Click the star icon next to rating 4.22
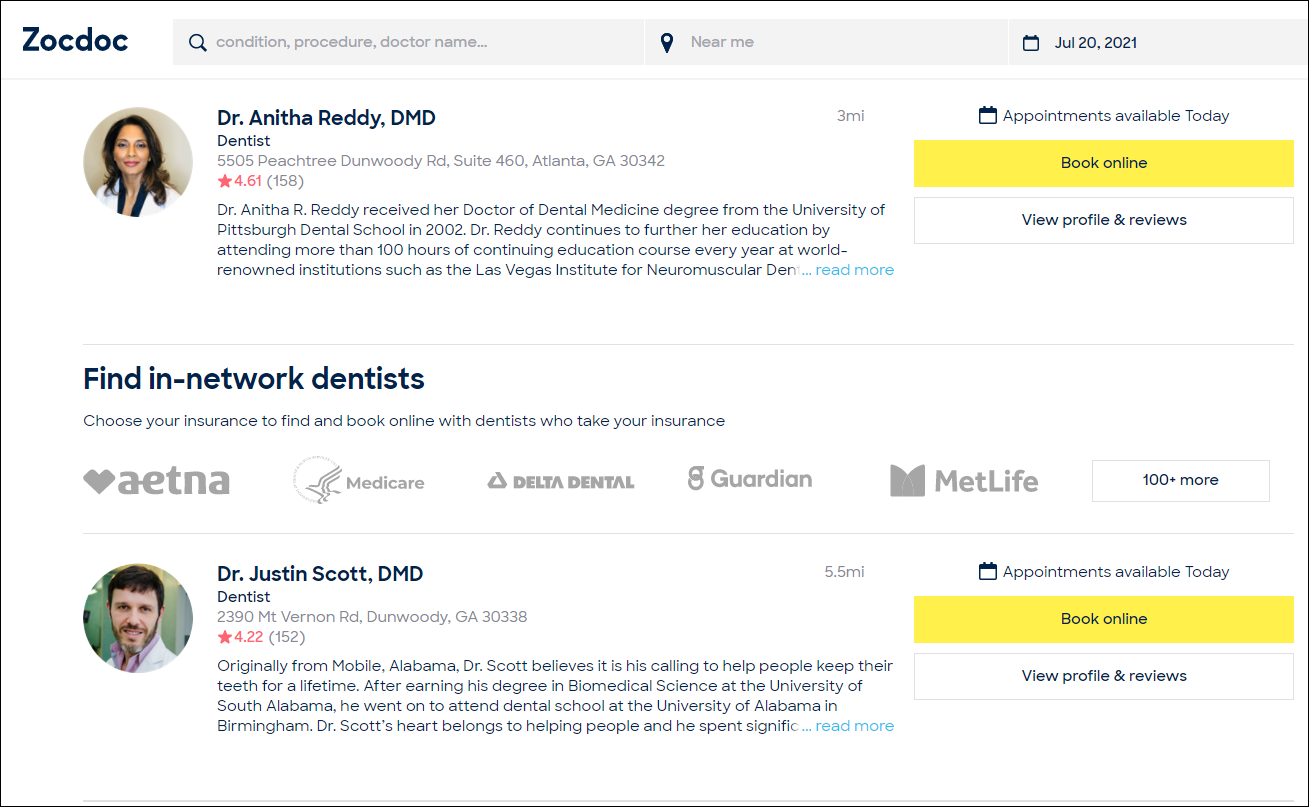Screen dimensions: 1309x807 pyautogui.click(x=225, y=637)
